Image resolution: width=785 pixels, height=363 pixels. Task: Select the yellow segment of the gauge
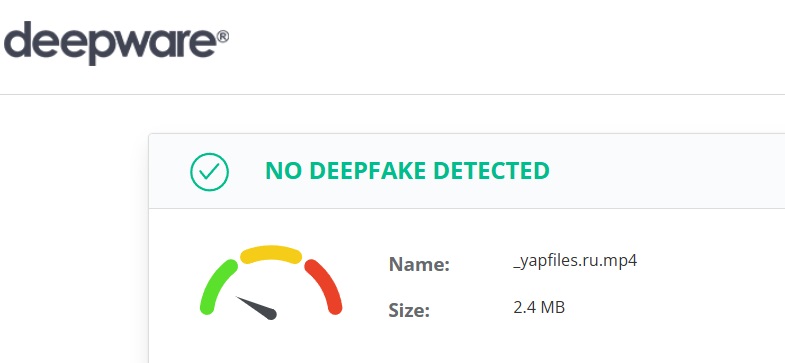(271, 254)
